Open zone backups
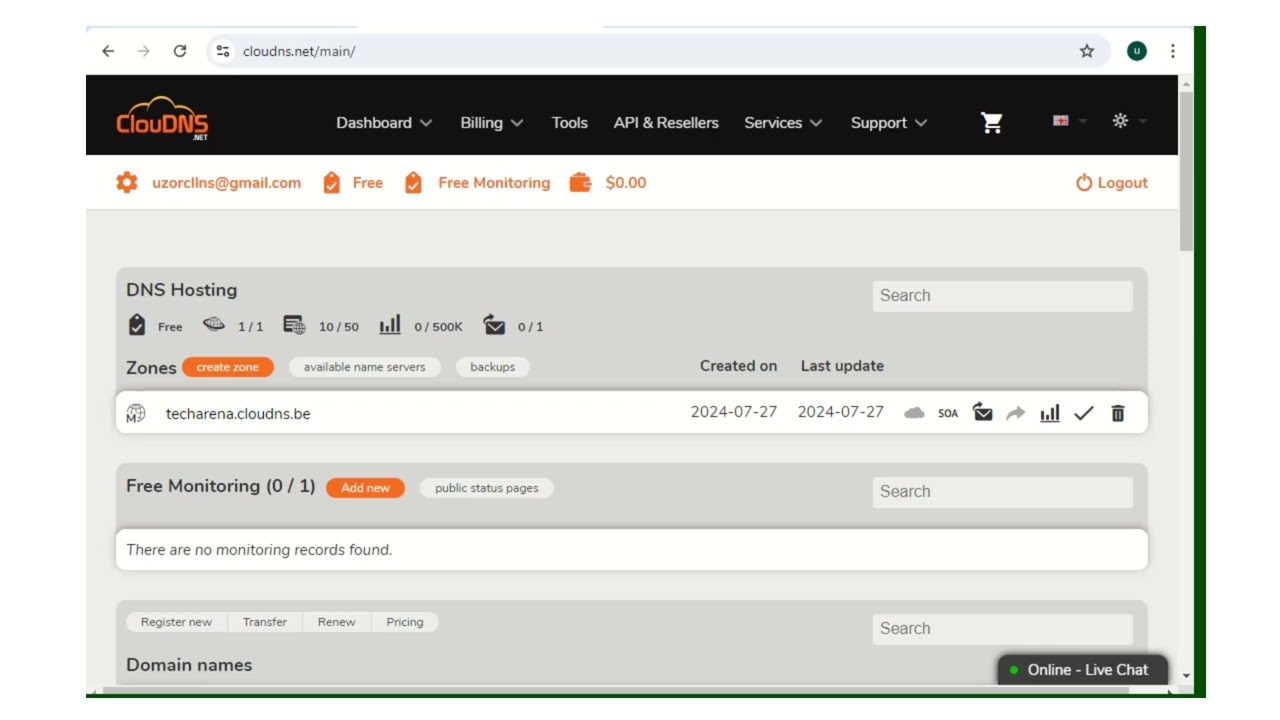The width and height of the screenshot is (1280, 720). coord(493,367)
